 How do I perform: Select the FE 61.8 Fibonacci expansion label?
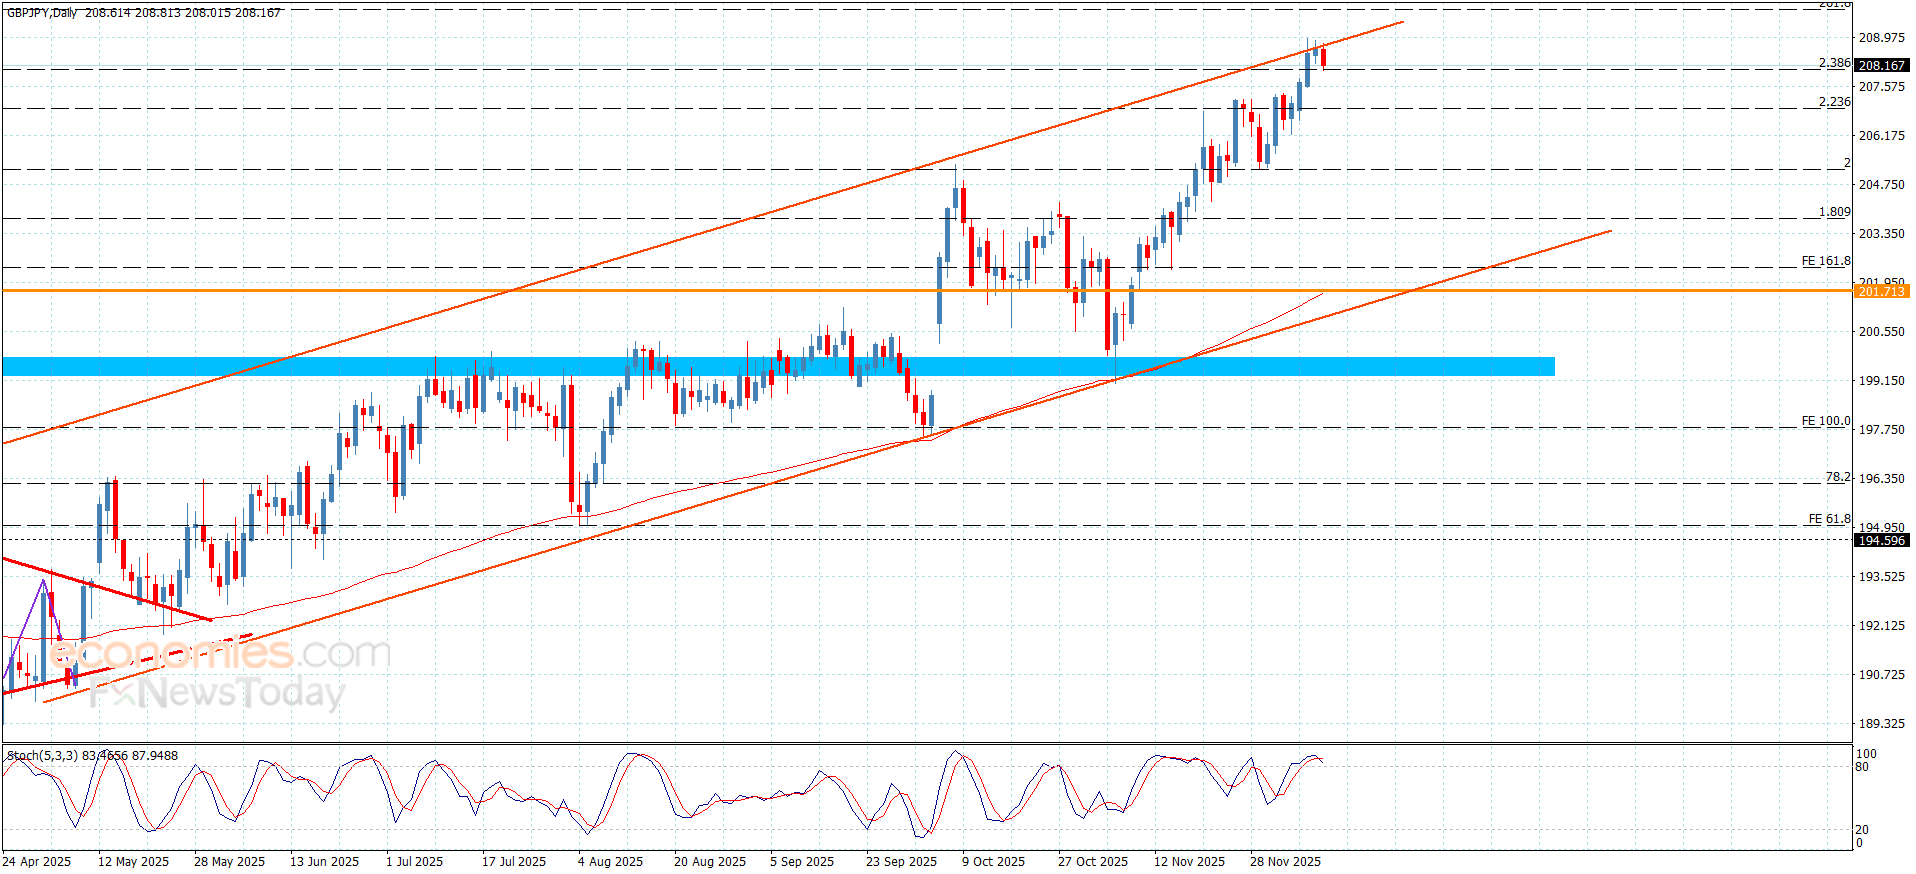pos(1829,519)
